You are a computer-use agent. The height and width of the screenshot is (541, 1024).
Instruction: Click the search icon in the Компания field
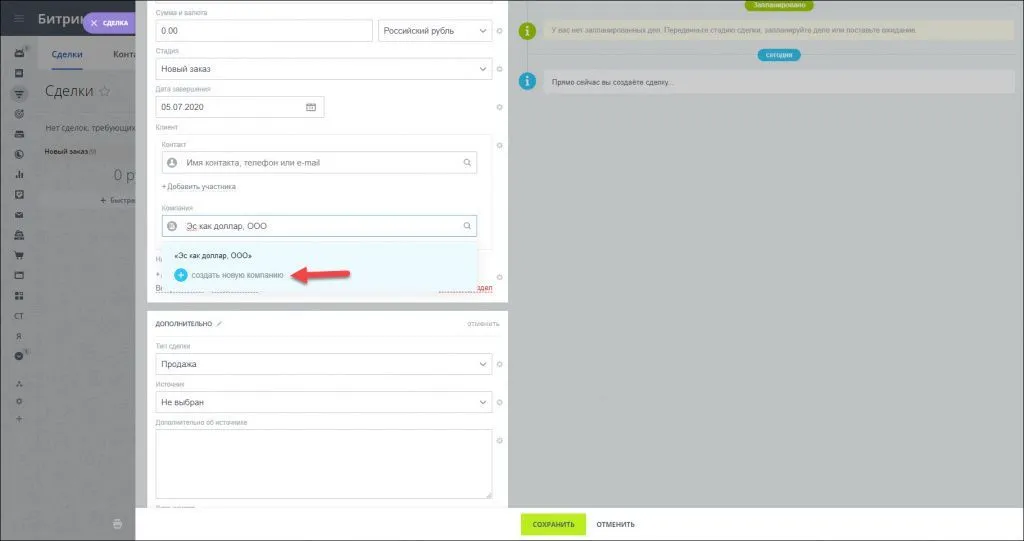466,227
